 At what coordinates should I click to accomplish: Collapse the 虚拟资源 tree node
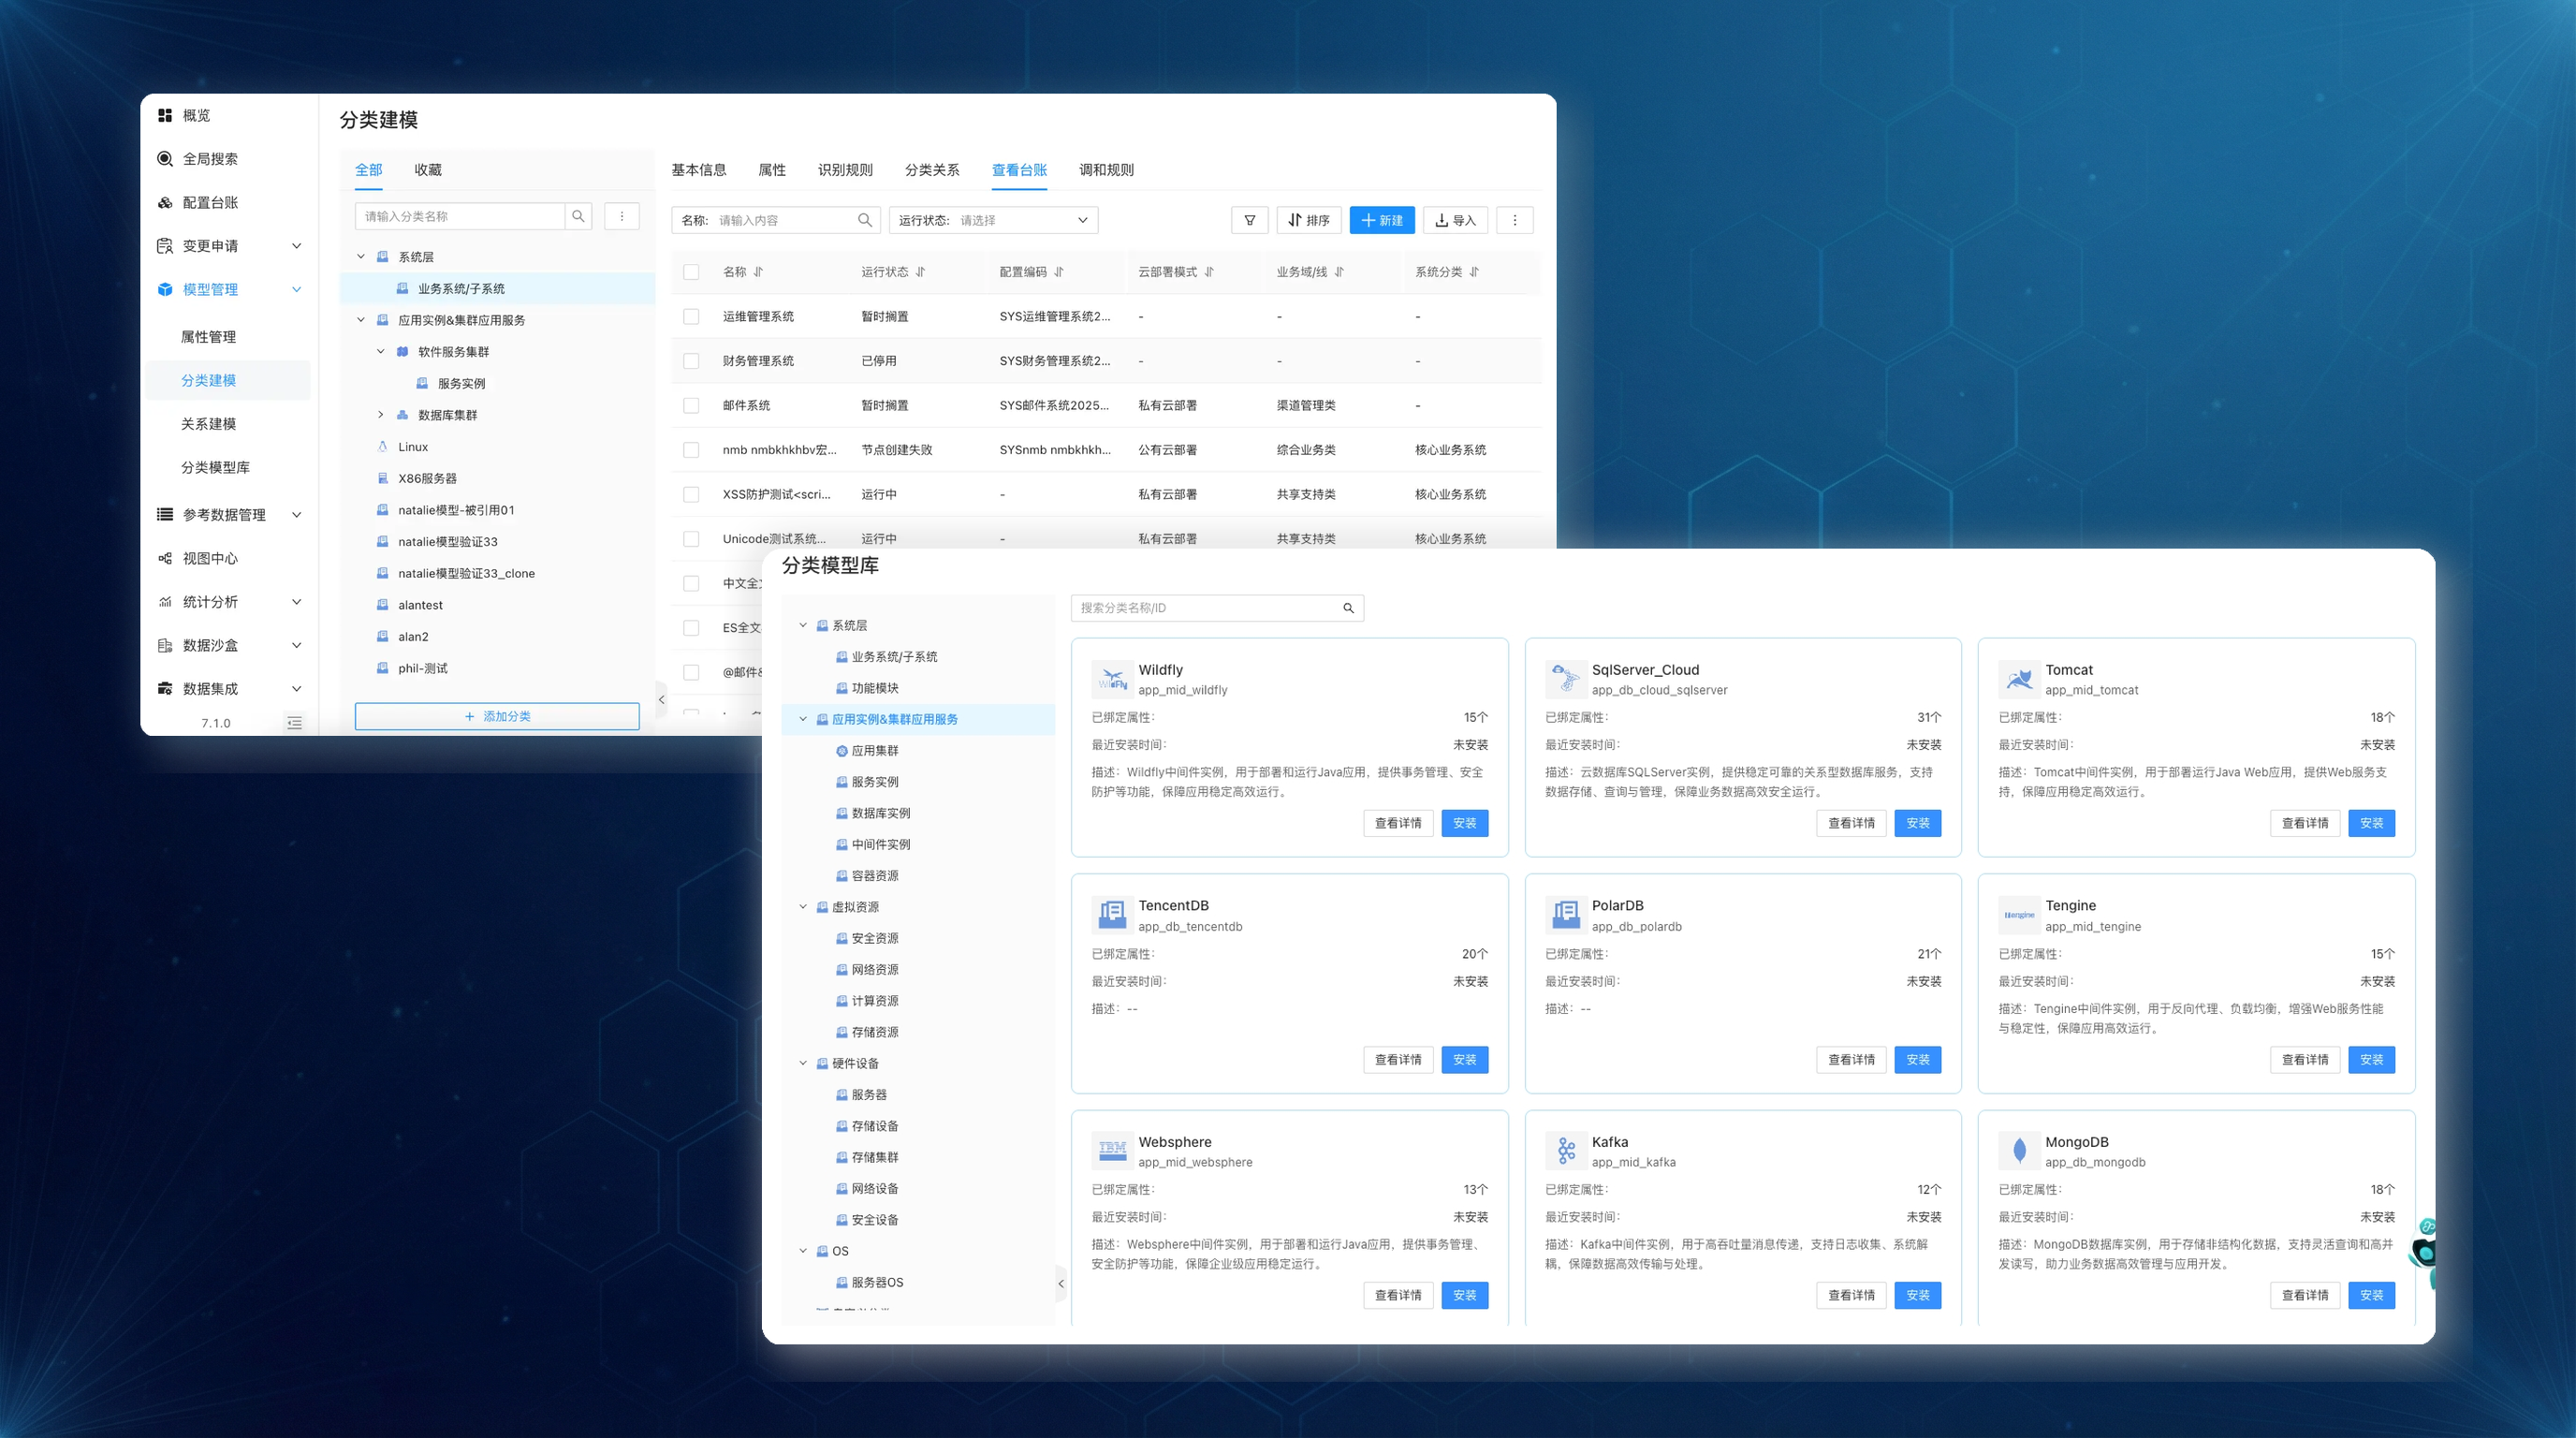(x=803, y=907)
